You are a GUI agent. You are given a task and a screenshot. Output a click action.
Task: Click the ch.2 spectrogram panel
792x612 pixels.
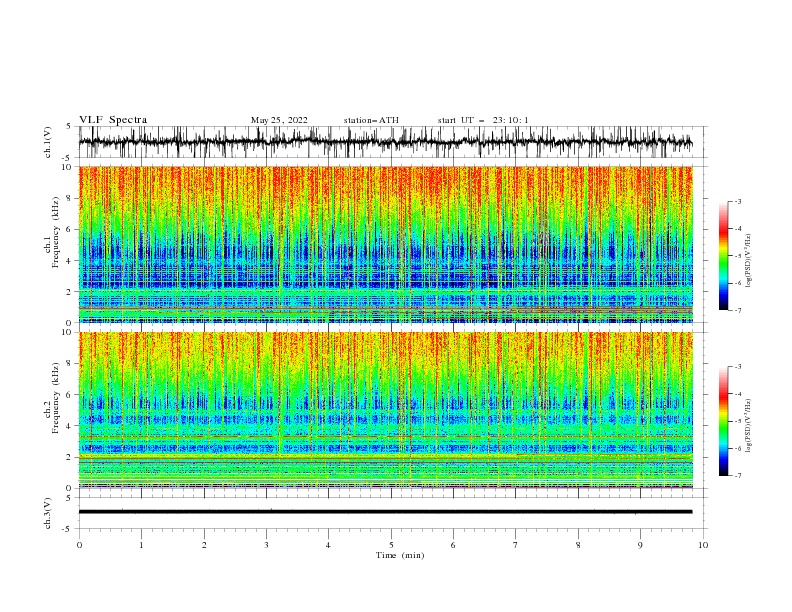(385, 410)
